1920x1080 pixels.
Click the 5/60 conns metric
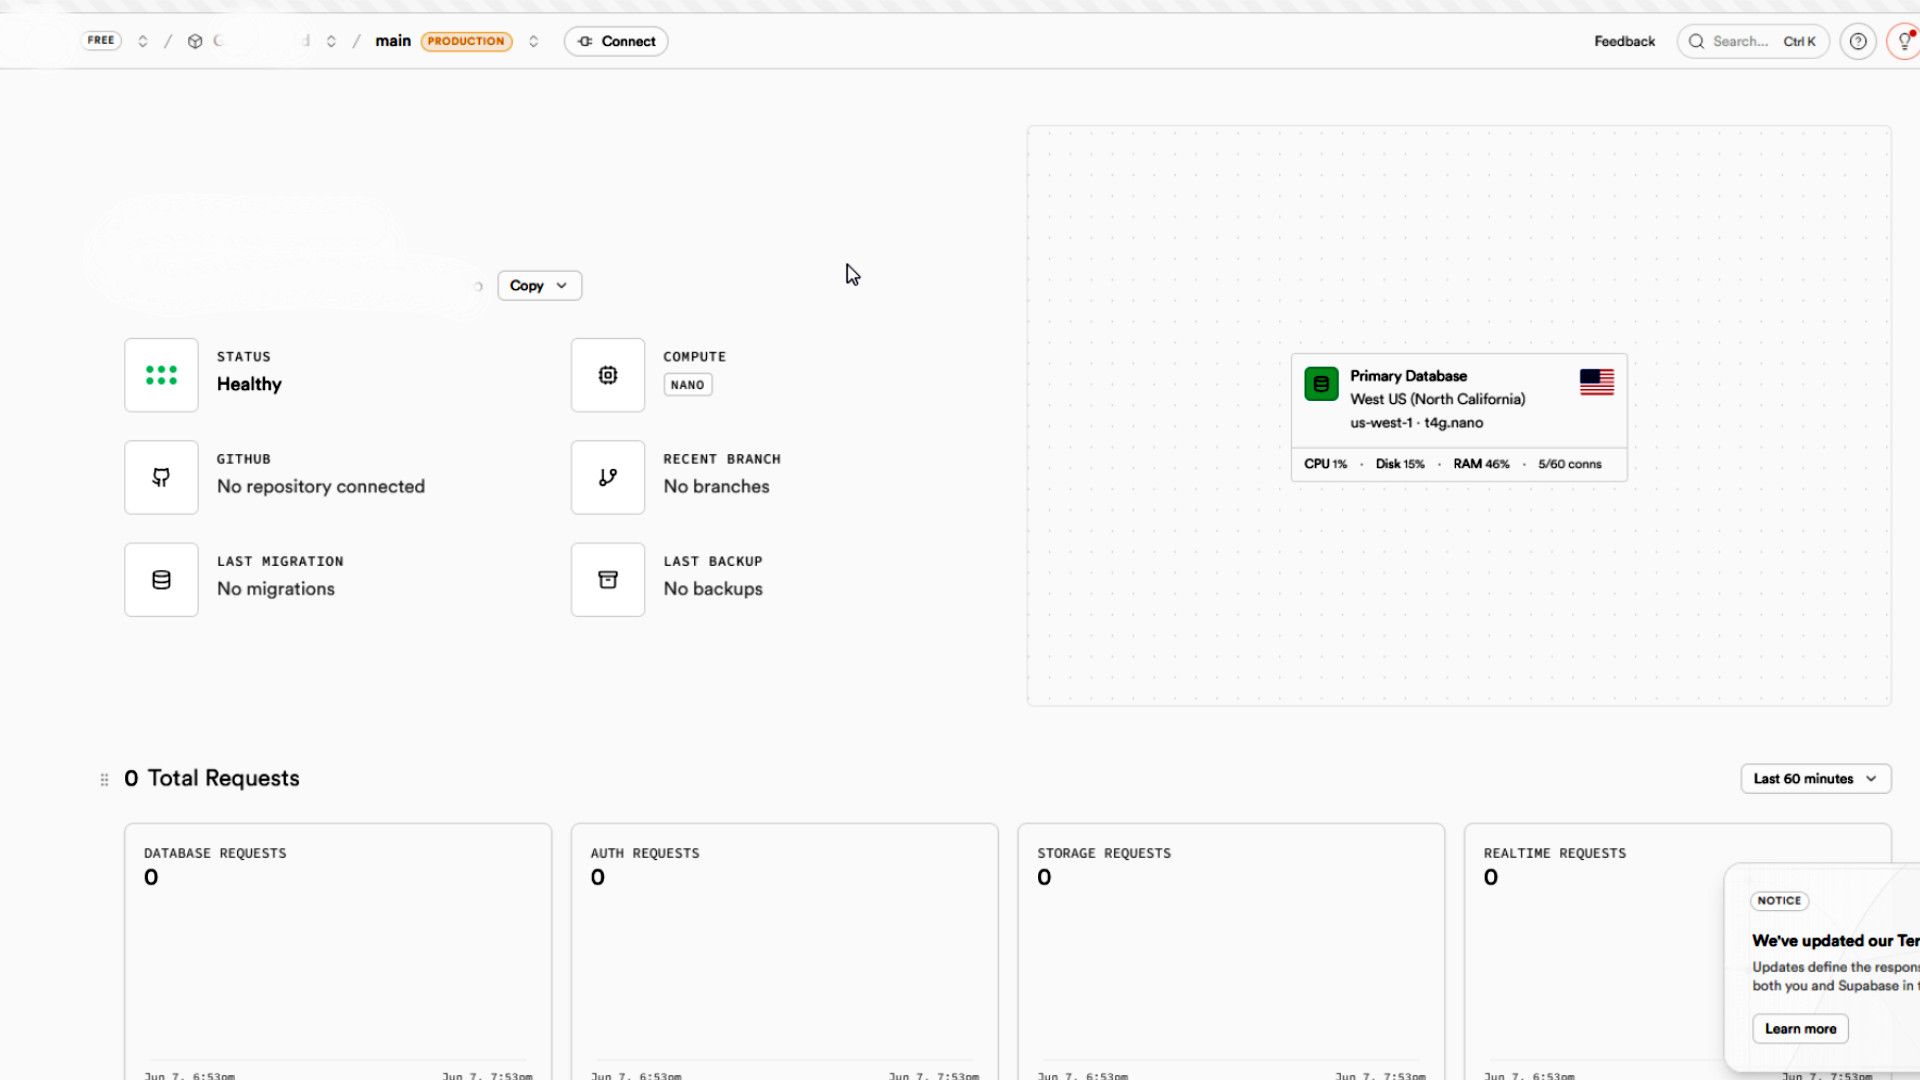1570,464
